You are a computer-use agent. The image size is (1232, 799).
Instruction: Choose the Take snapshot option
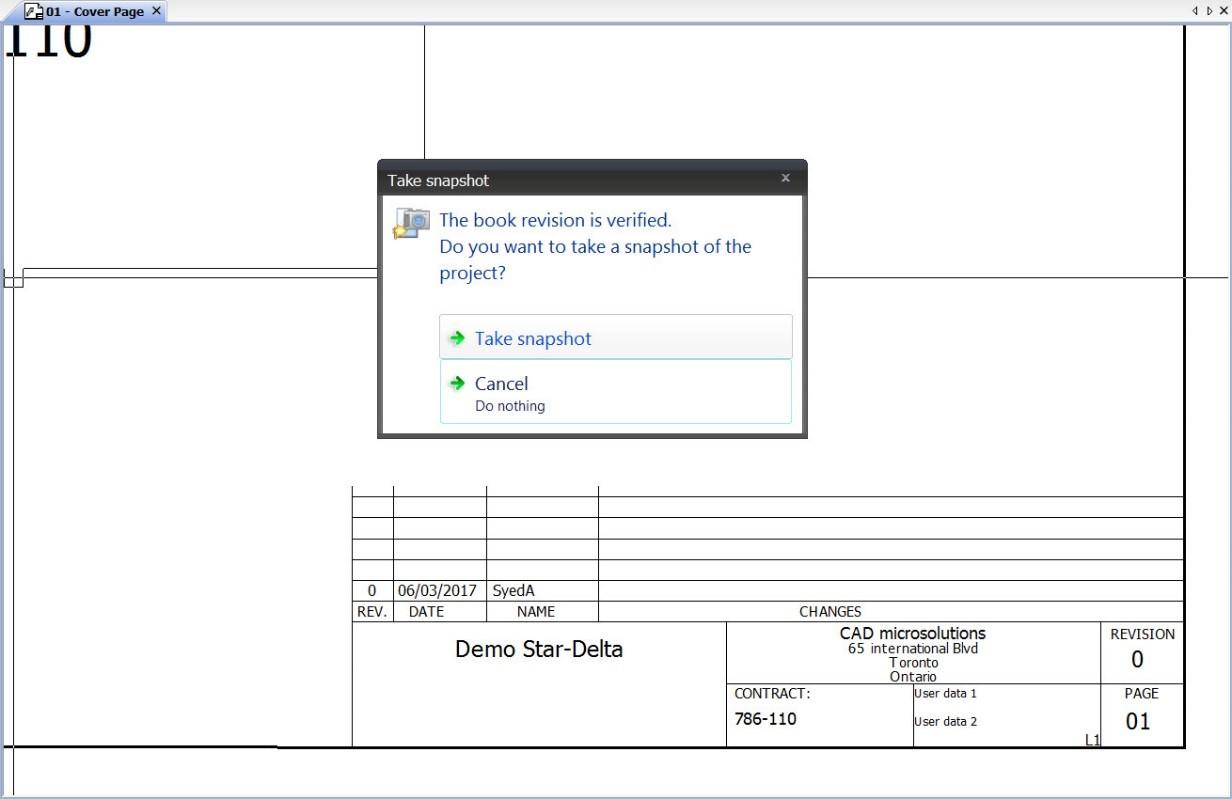pyautogui.click(x=616, y=337)
